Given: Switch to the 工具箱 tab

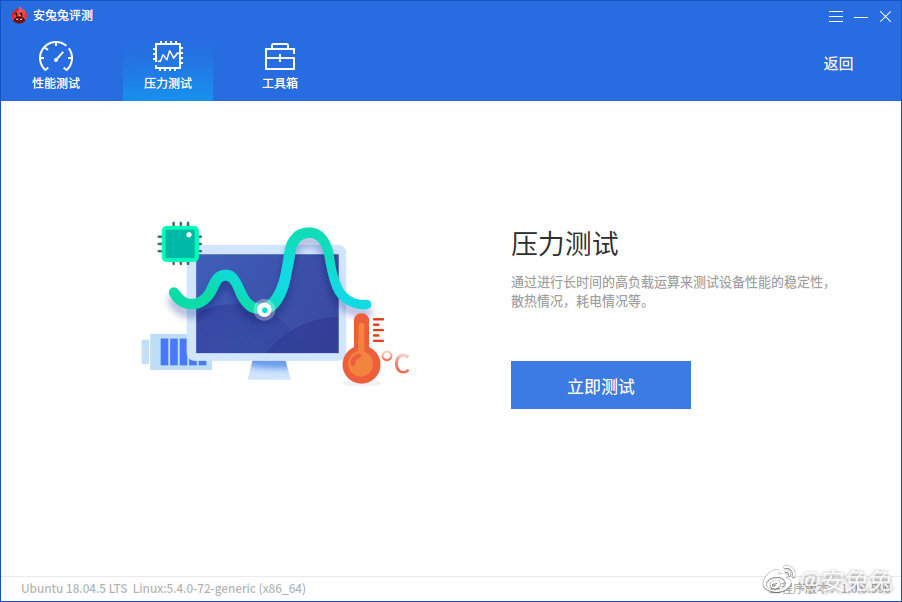Looking at the screenshot, I should [279, 65].
